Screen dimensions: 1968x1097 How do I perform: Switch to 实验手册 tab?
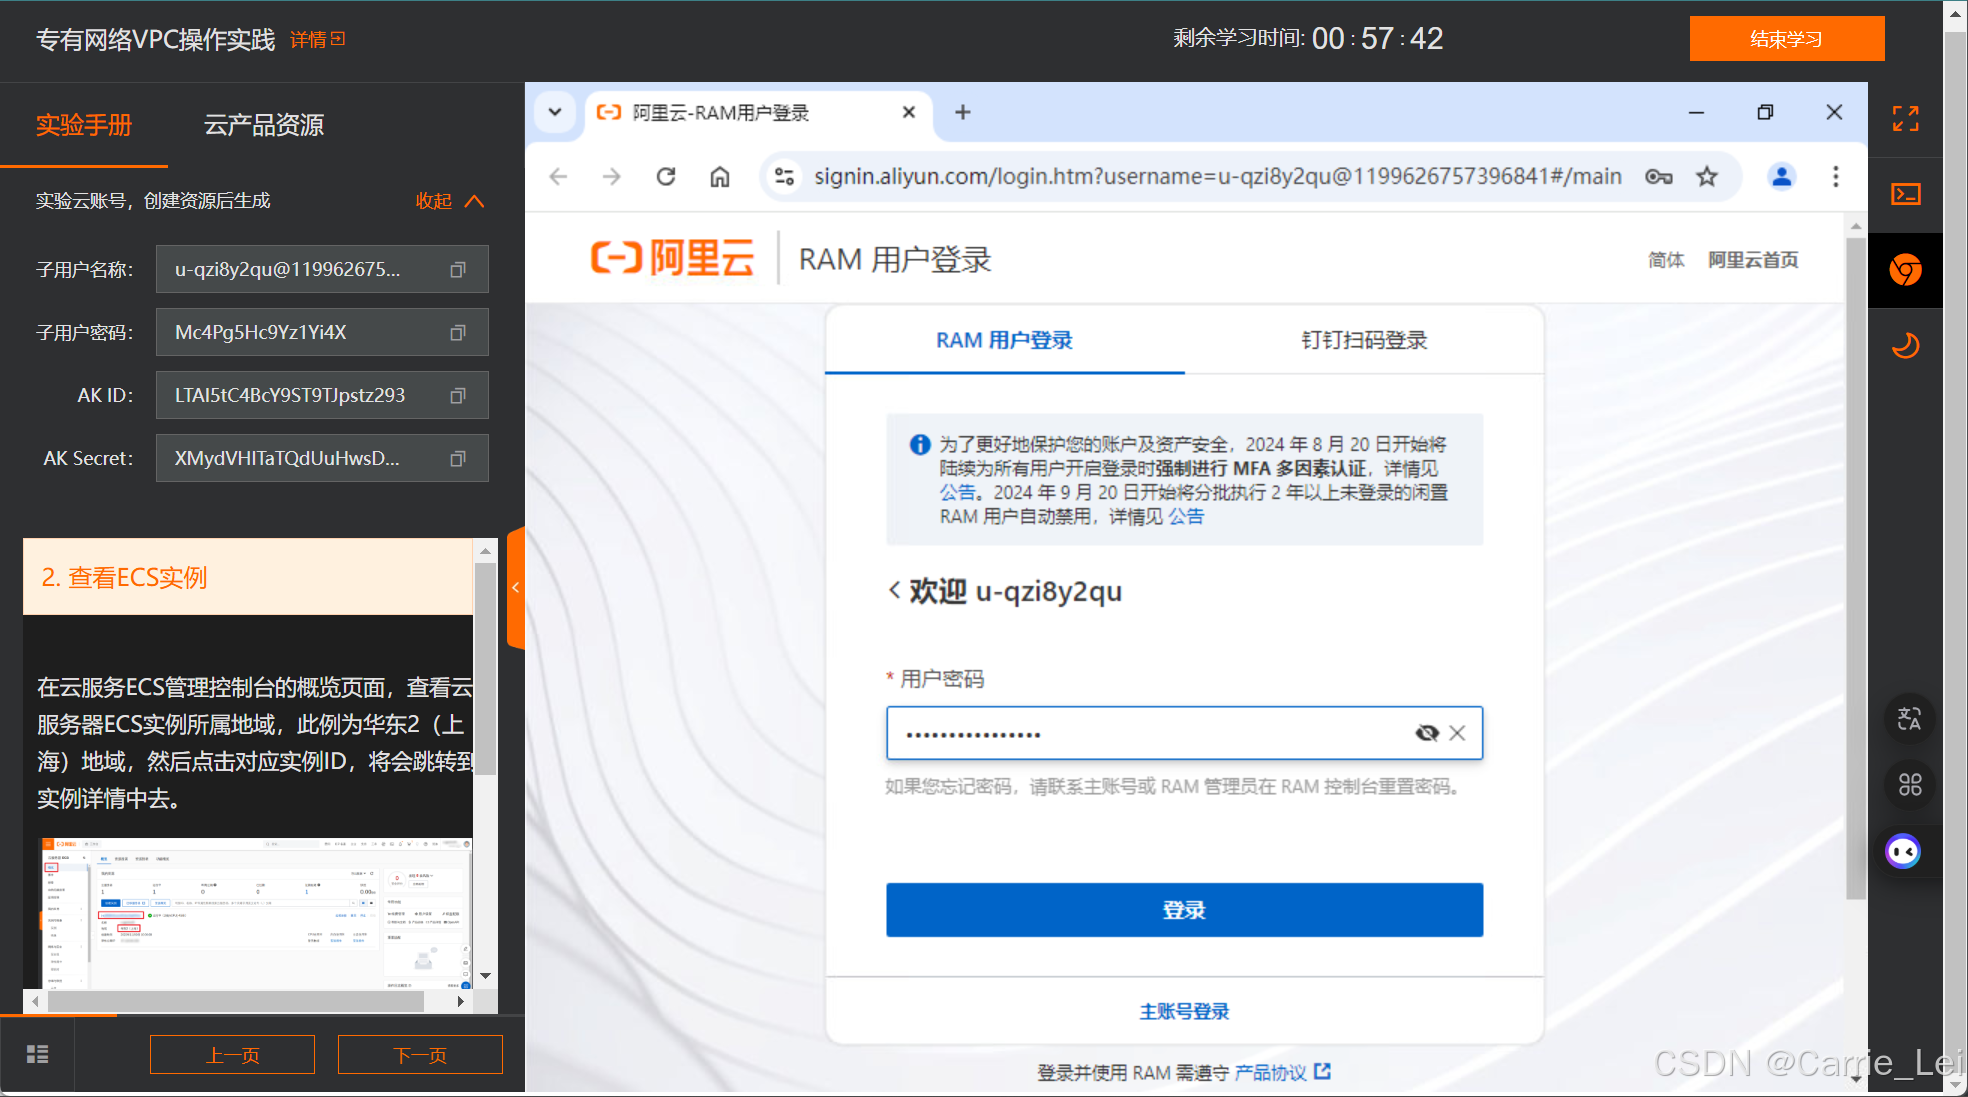(84, 125)
